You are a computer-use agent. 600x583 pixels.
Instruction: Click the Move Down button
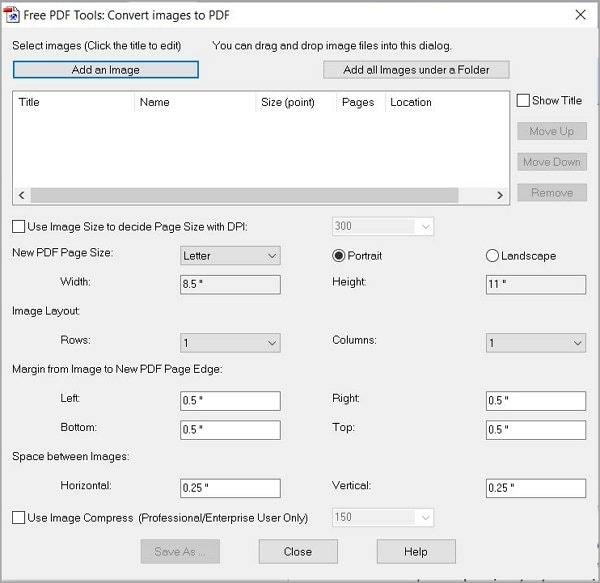(x=551, y=162)
